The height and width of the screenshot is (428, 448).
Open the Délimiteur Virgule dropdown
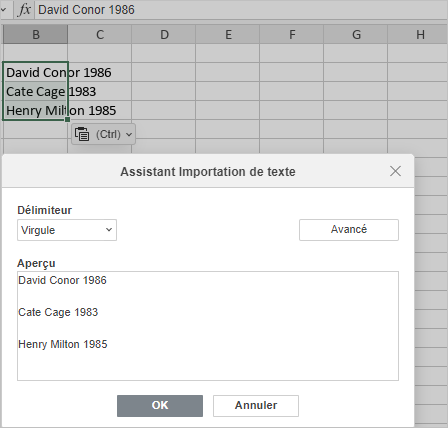click(x=67, y=230)
